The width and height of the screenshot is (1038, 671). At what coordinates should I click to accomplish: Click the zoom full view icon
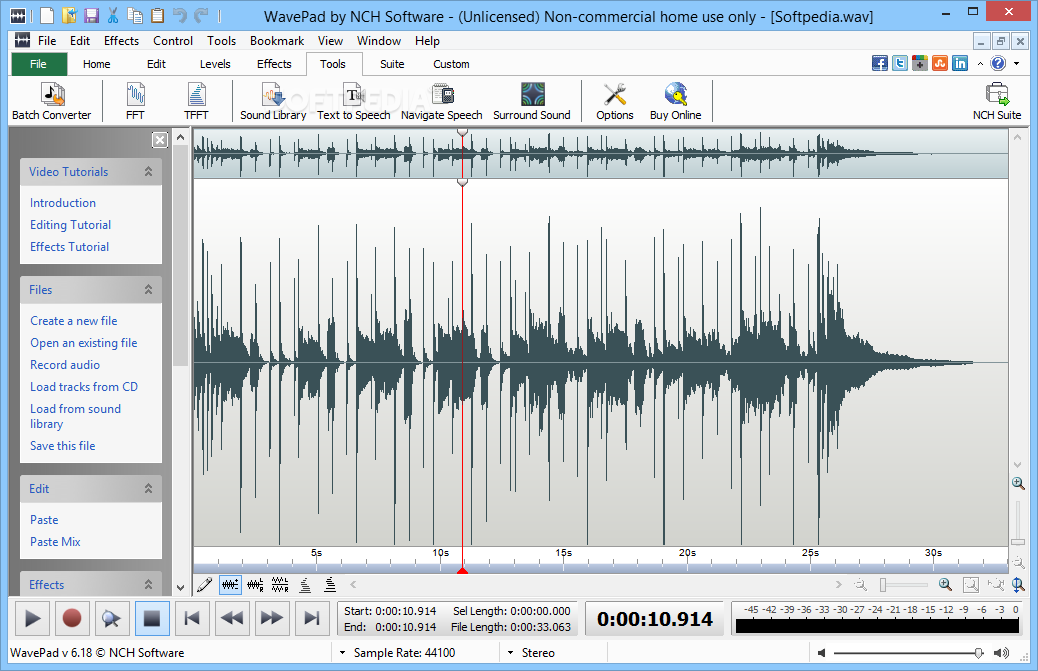(x=970, y=584)
